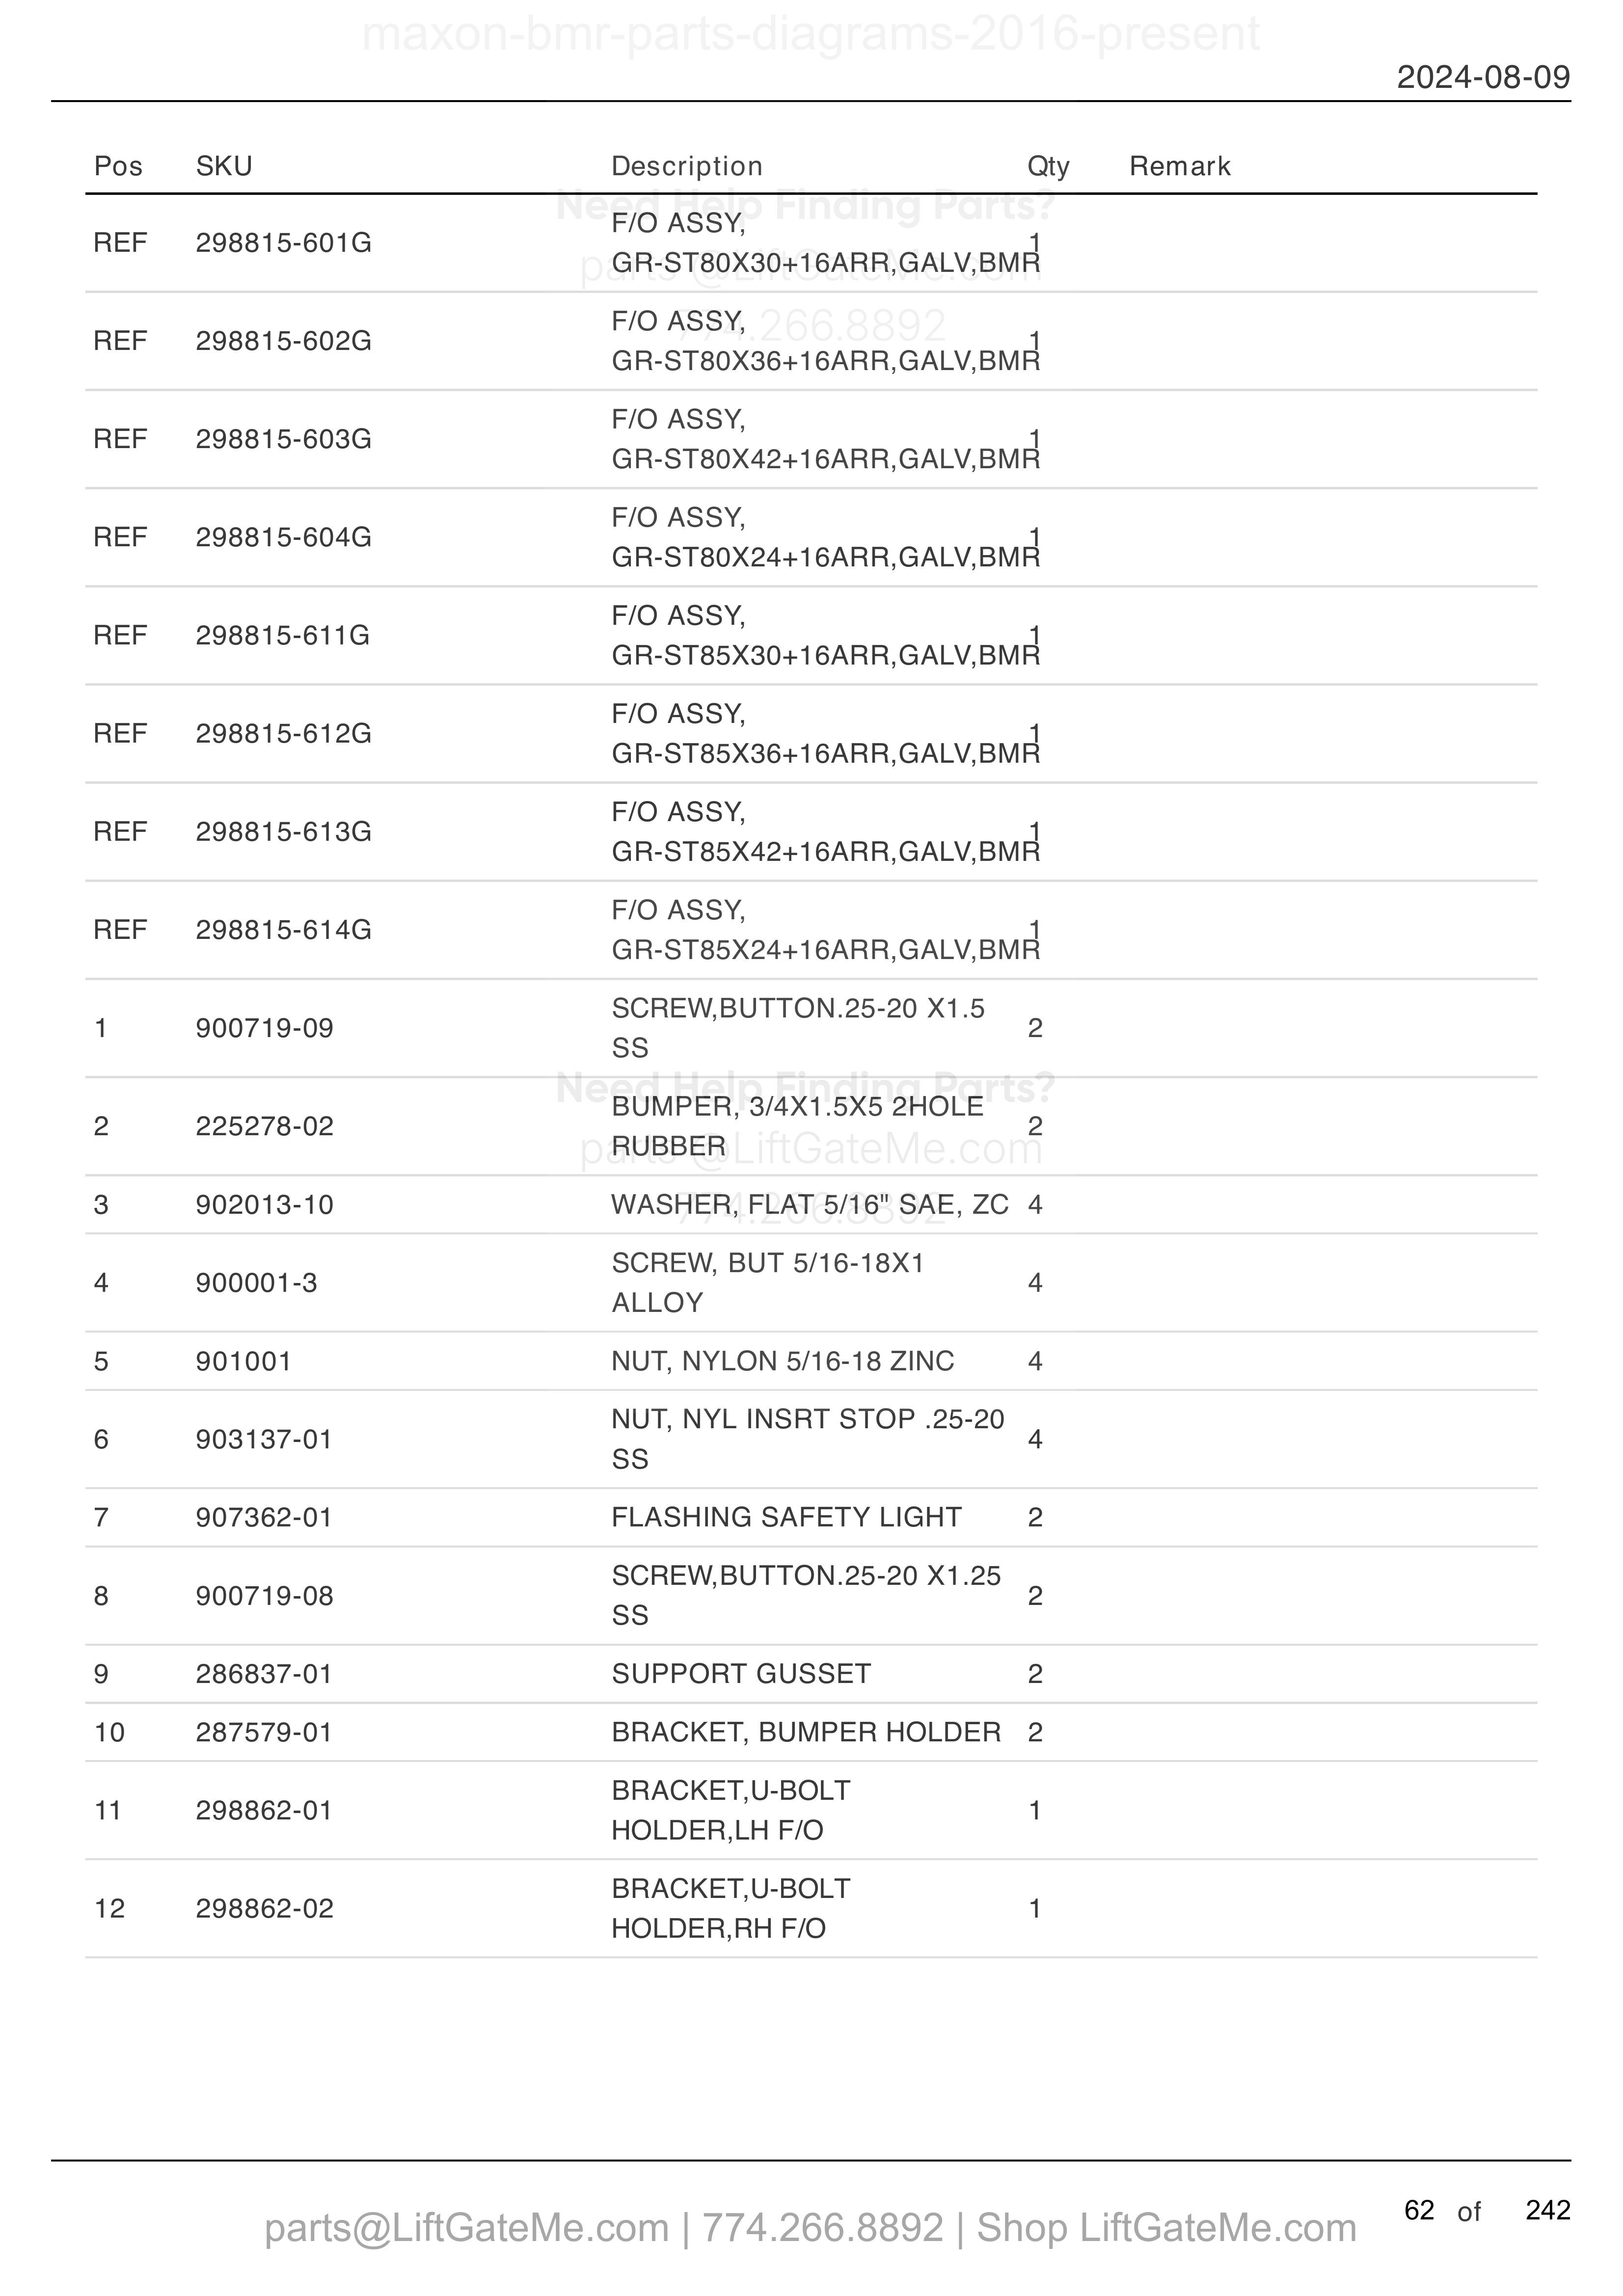Image resolution: width=1623 pixels, height=2296 pixels.
Task: Select NUT, NYLON 5/16-18 ZINC description
Action: click(783, 1361)
